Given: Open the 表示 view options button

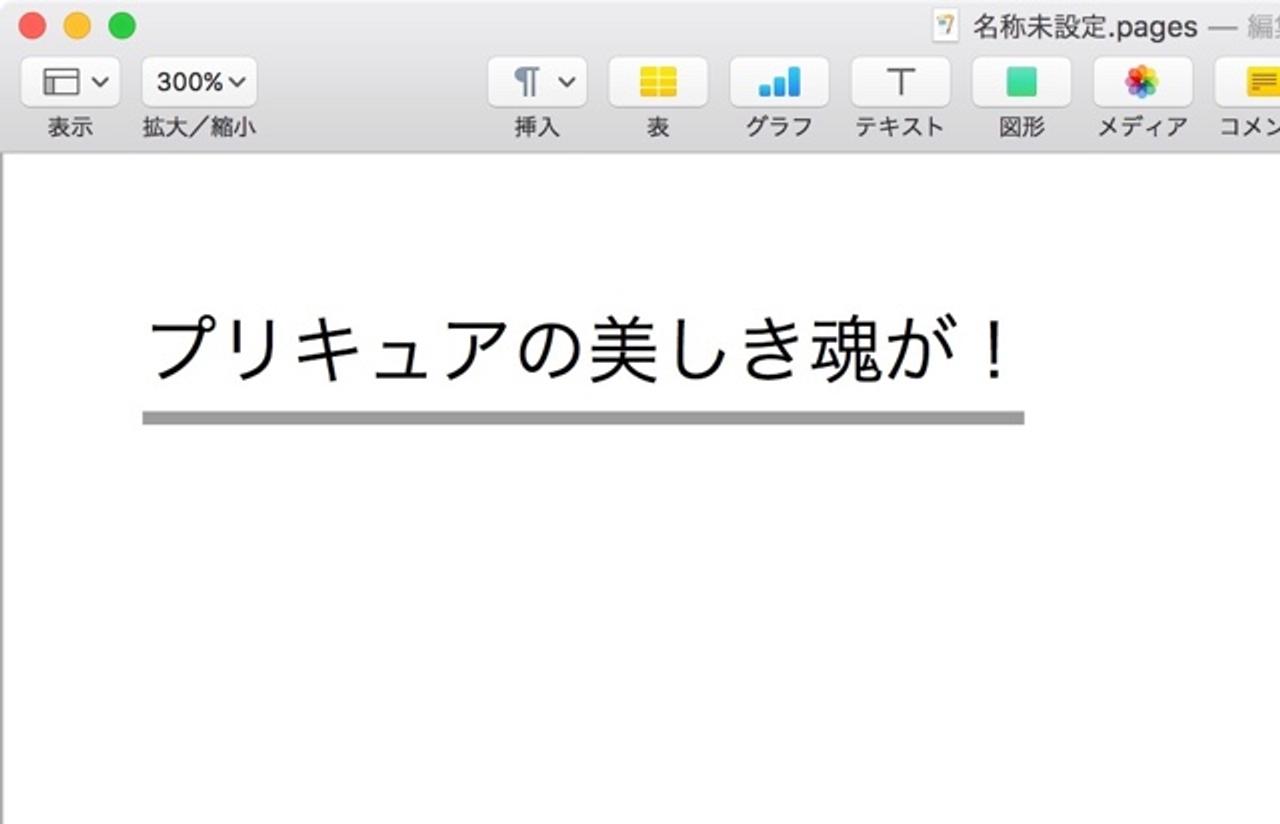Looking at the screenshot, I should 70,82.
